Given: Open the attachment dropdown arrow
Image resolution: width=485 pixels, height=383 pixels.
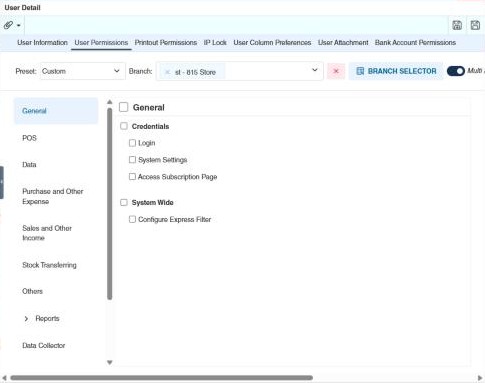Looking at the screenshot, I should pyautogui.click(x=19, y=26).
